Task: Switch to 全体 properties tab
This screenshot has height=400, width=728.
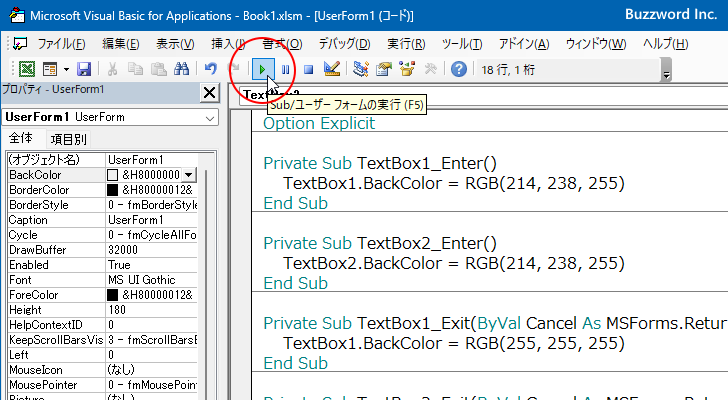Action: click(x=21, y=138)
